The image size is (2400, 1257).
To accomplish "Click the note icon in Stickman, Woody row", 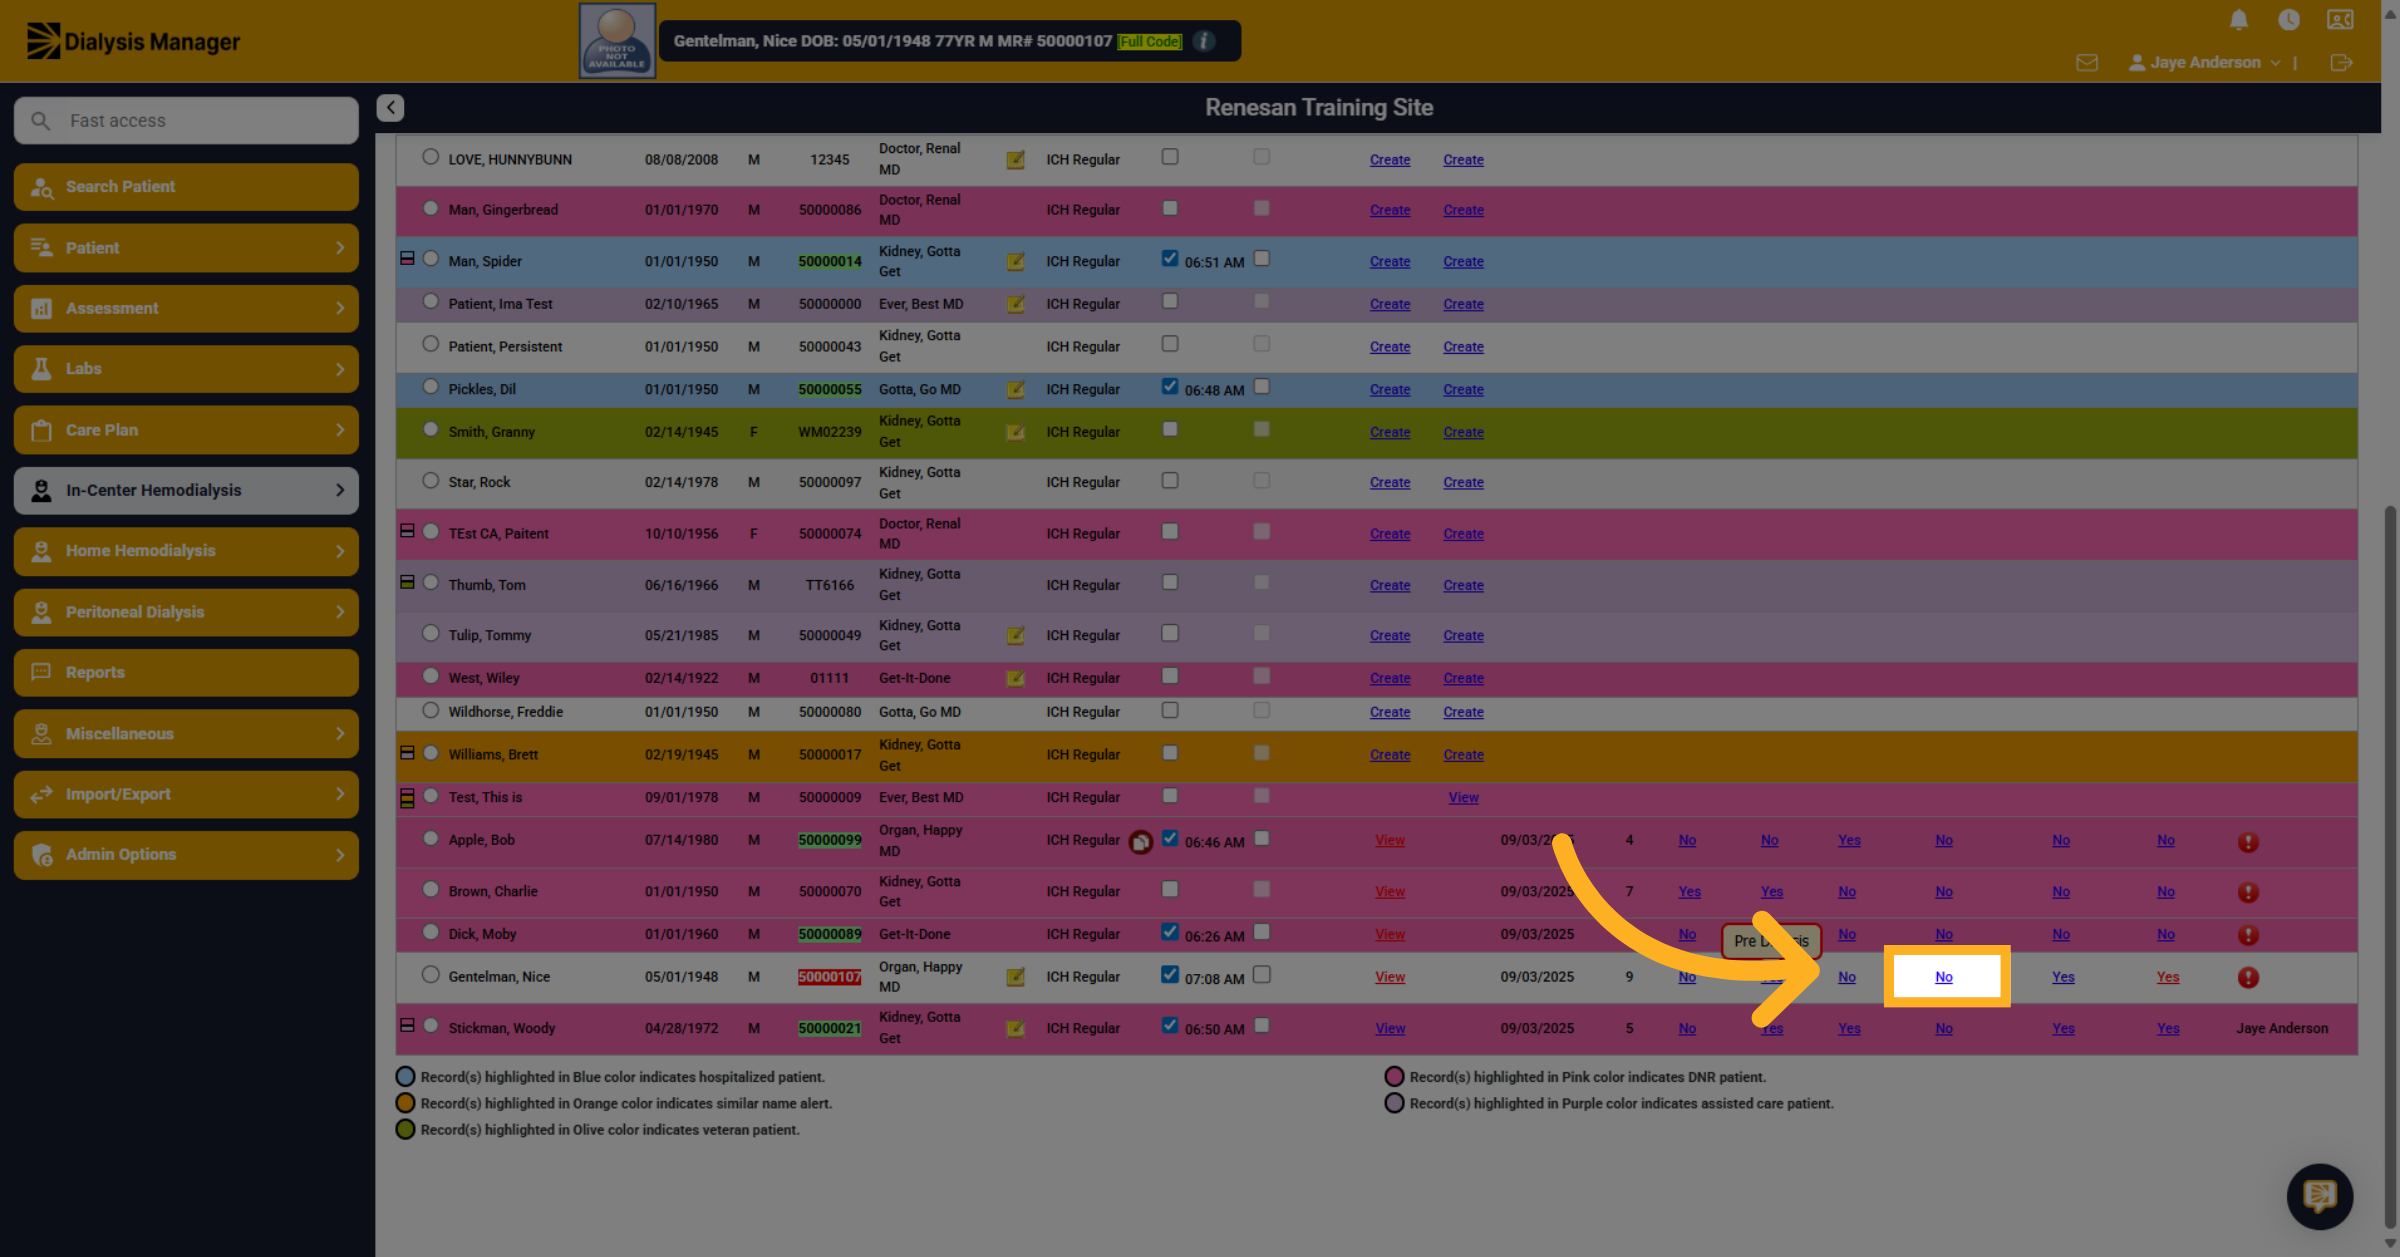I will (1015, 1029).
